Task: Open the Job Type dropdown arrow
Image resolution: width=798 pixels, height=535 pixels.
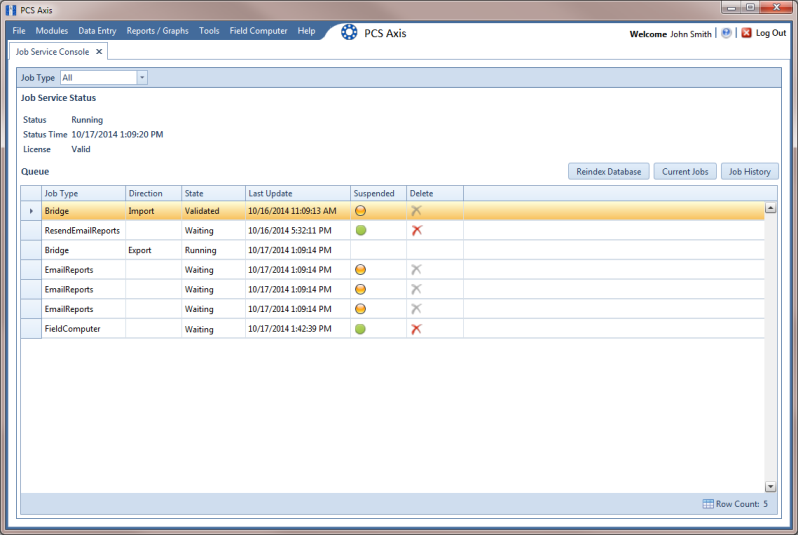Action: 142,78
